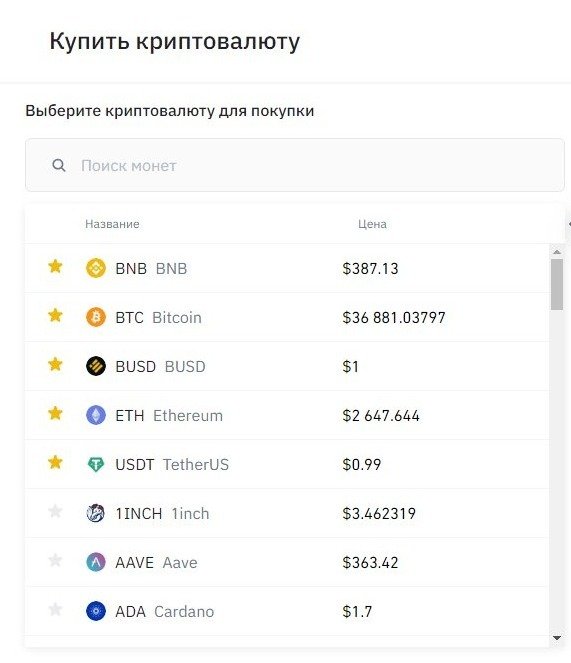Sort by the Цена column header
The width and height of the screenshot is (571, 663).
pyautogui.click(x=372, y=224)
